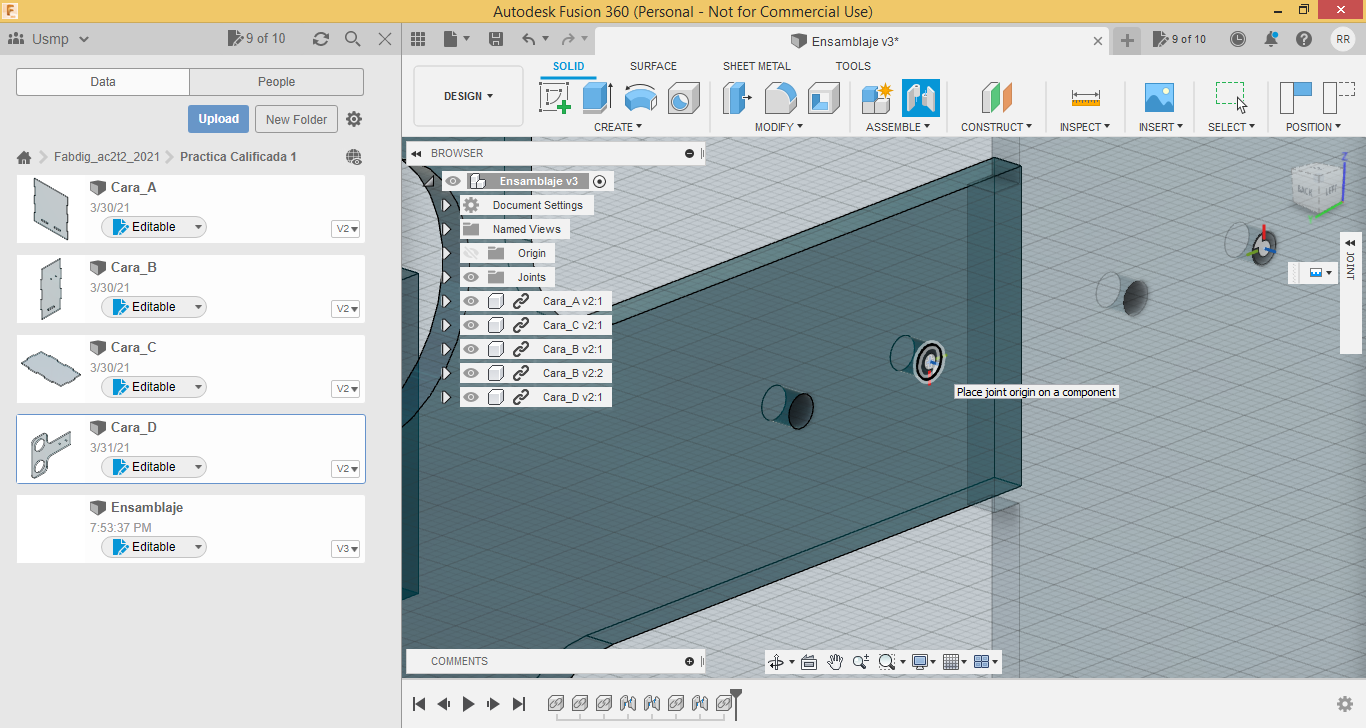Switch to the TOOLS tab
This screenshot has width=1366, height=728.
853,66
